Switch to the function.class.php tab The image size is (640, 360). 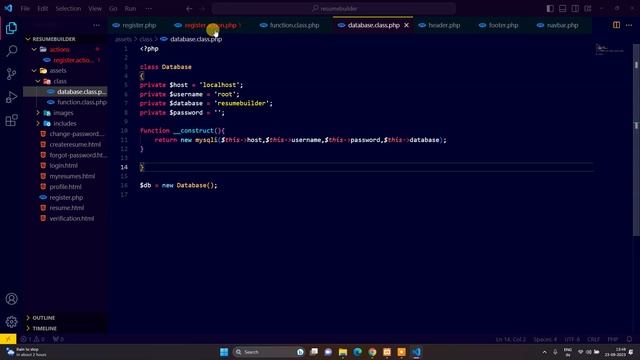(x=294, y=25)
